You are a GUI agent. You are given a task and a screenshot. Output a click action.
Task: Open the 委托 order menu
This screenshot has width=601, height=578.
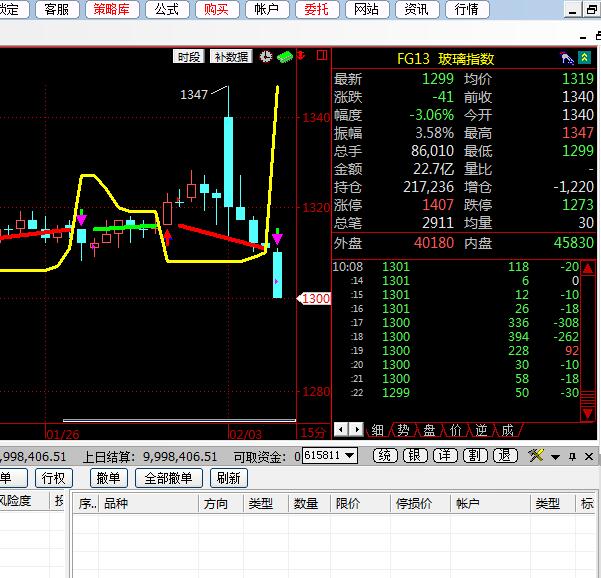pyautogui.click(x=317, y=9)
